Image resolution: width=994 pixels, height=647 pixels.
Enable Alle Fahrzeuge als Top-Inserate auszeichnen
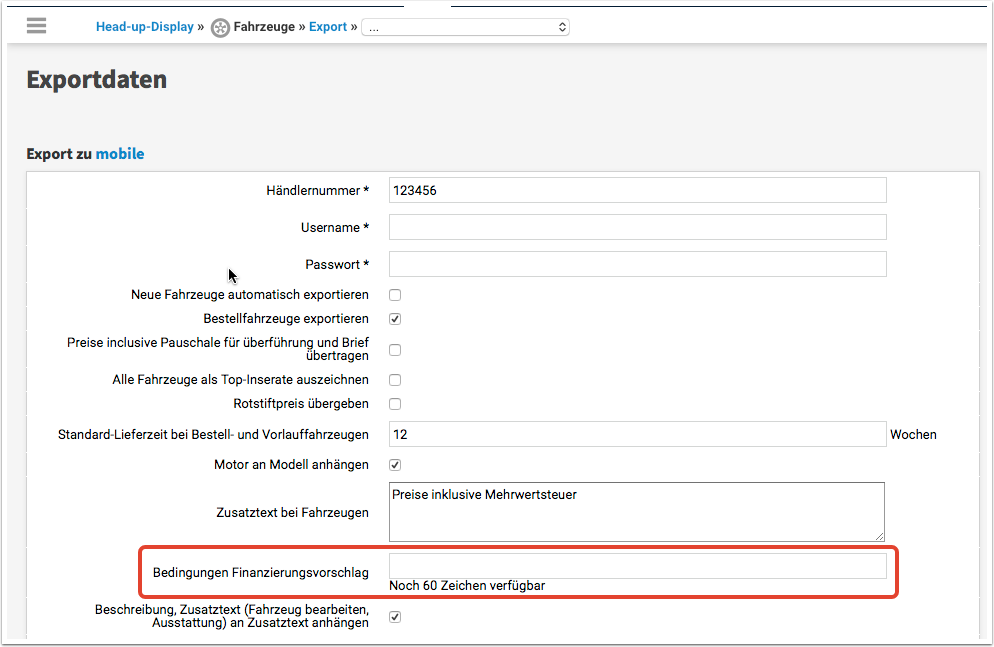(x=395, y=380)
